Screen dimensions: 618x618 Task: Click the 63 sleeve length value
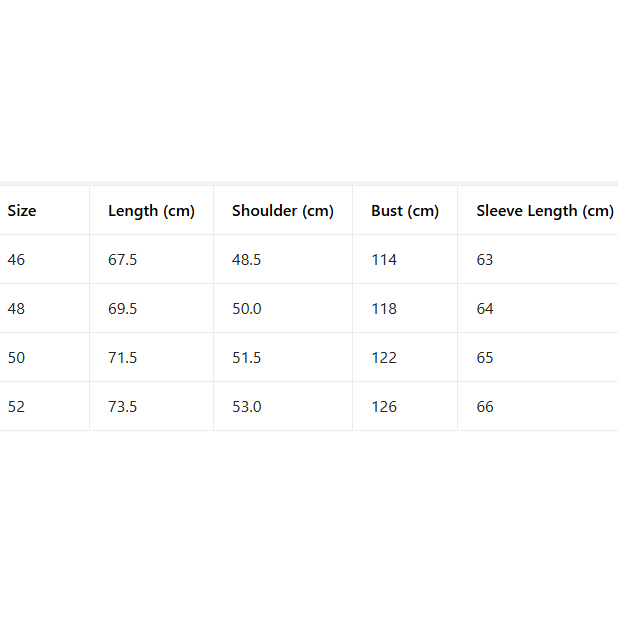pos(485,260)
